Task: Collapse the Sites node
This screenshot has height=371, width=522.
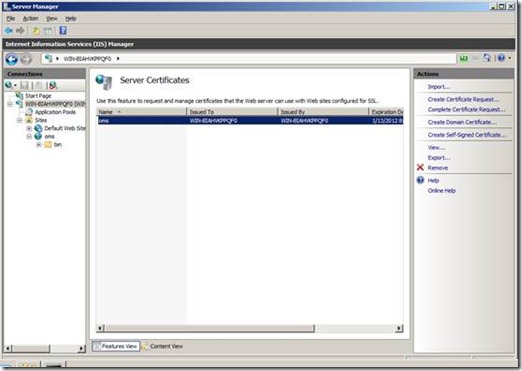Action: tap(19, 120)
